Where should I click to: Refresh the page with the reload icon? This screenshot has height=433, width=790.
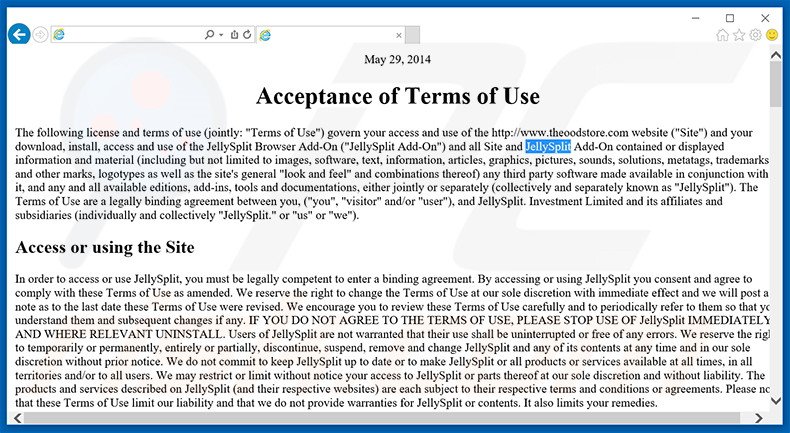[247, 34]
